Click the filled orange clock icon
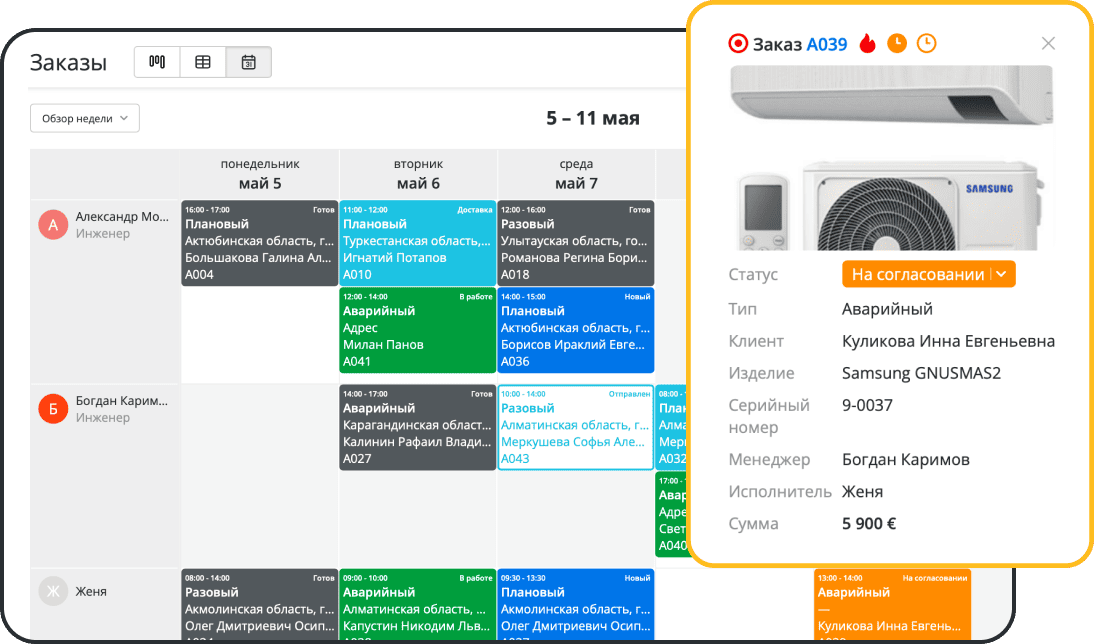1094x644 pixels. click(x=897, y=43)
